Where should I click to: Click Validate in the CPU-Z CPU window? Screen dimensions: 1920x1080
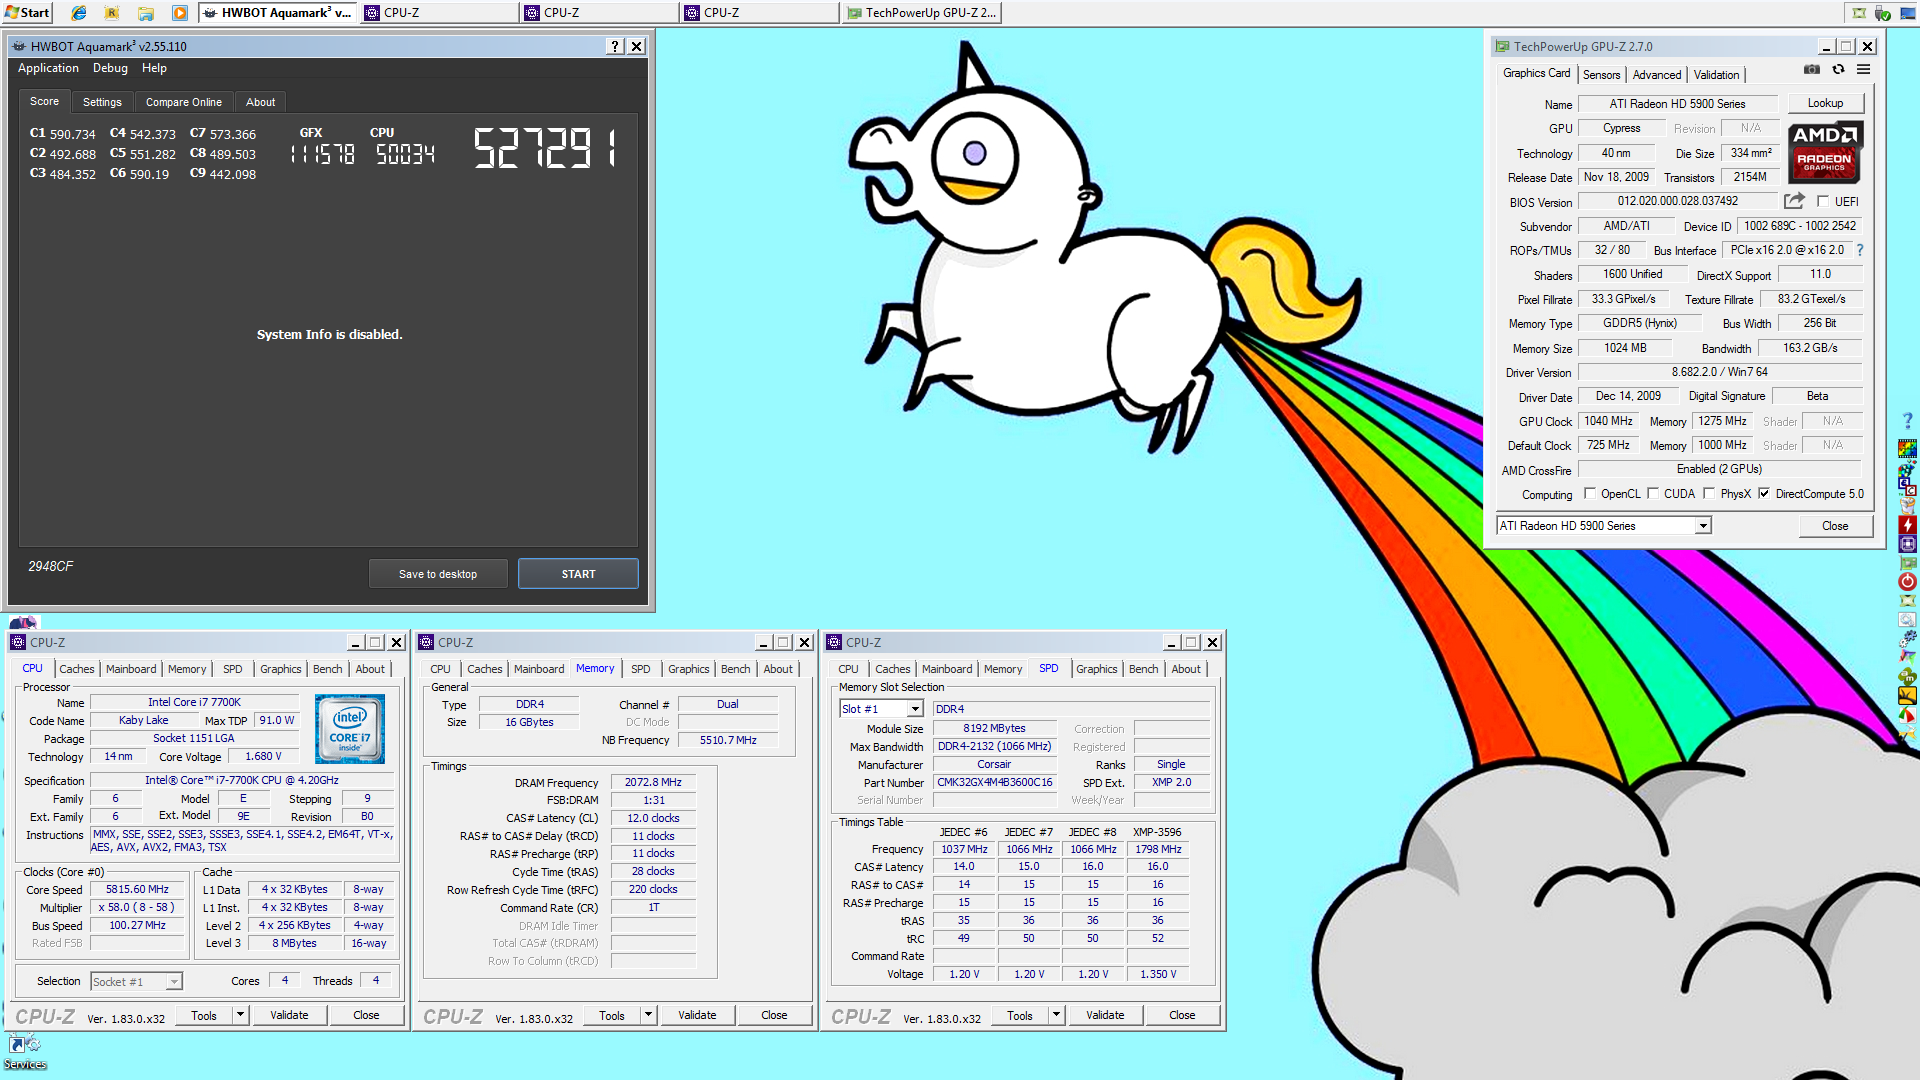coord(289,1015)
